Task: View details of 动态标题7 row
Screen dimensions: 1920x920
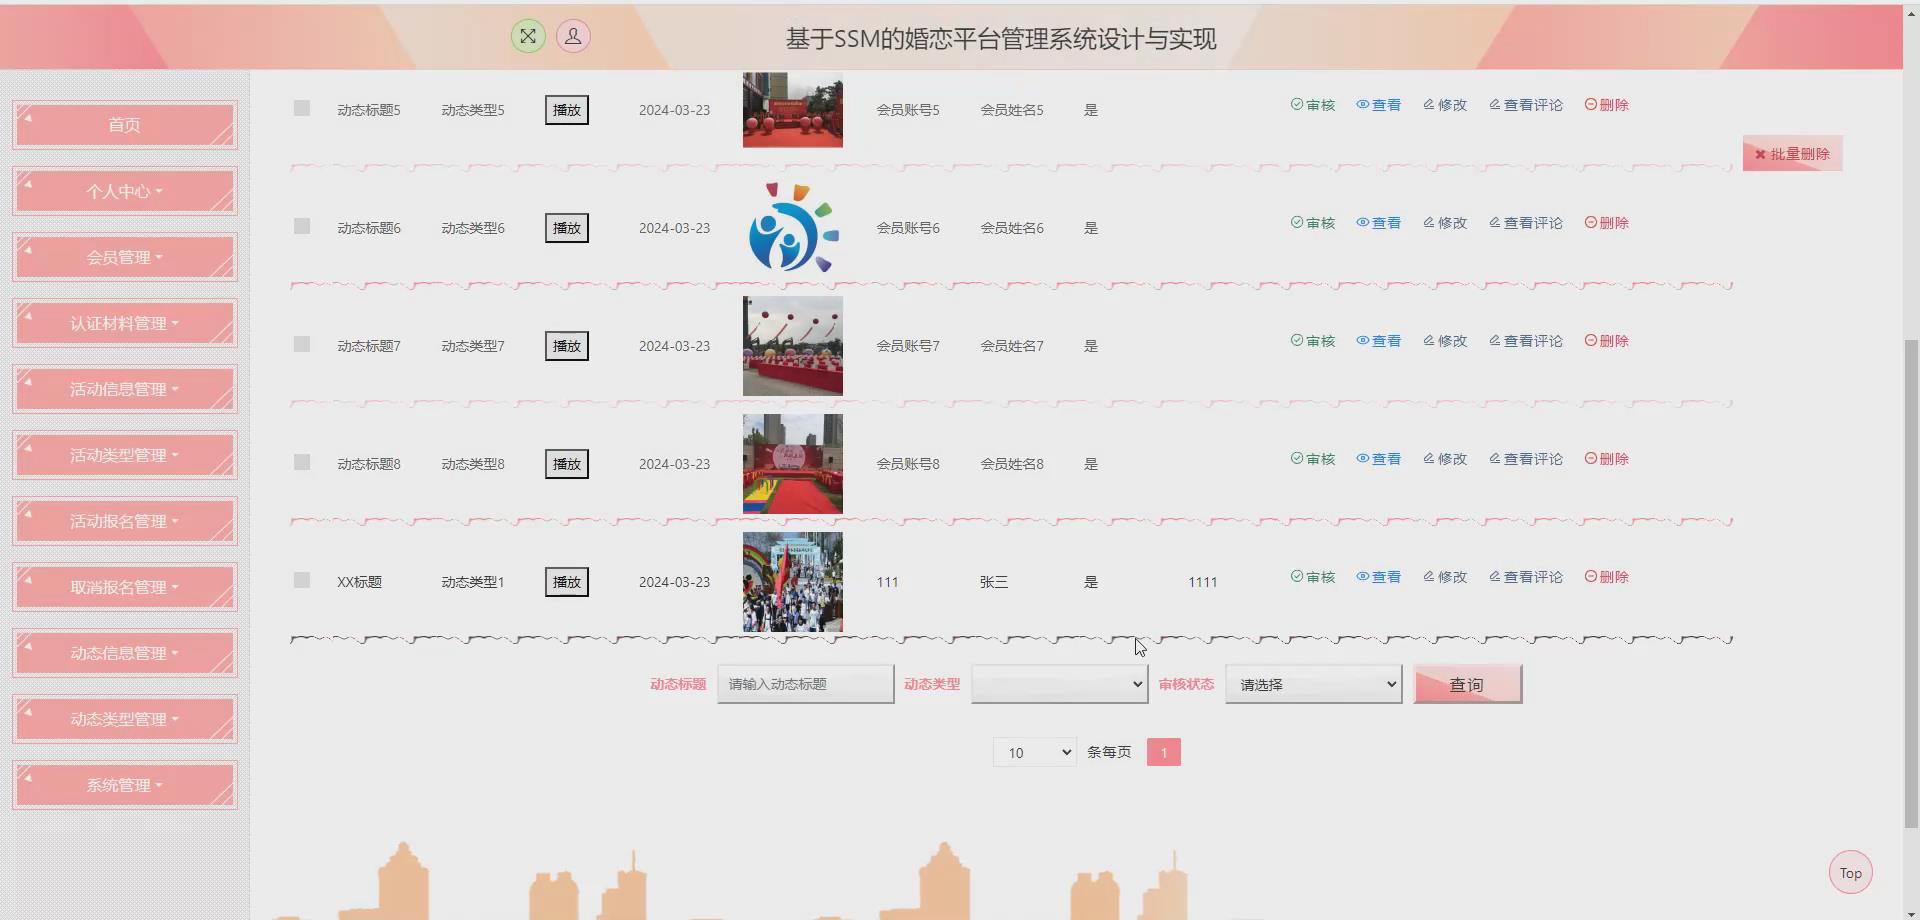Action: click(1379, 341)
